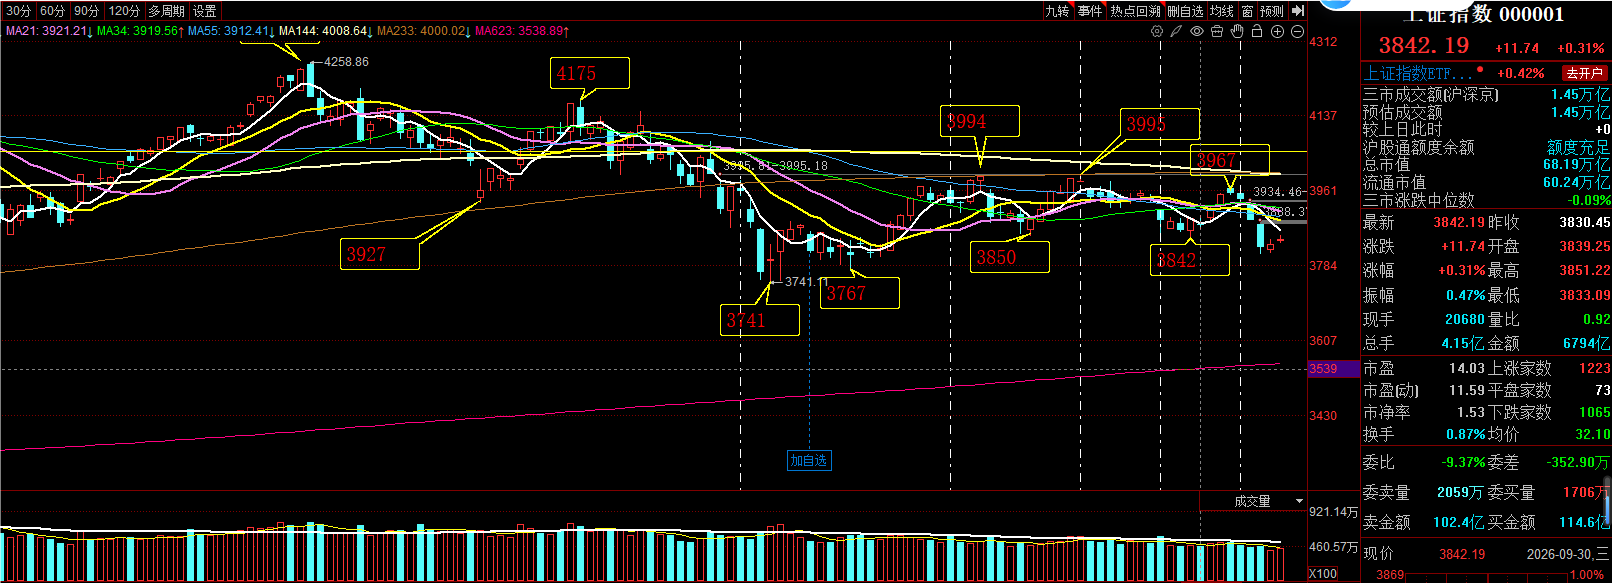The image size is (1612, 583).
Task: Select the hand pan tool icon
Action: (1237, 31)
